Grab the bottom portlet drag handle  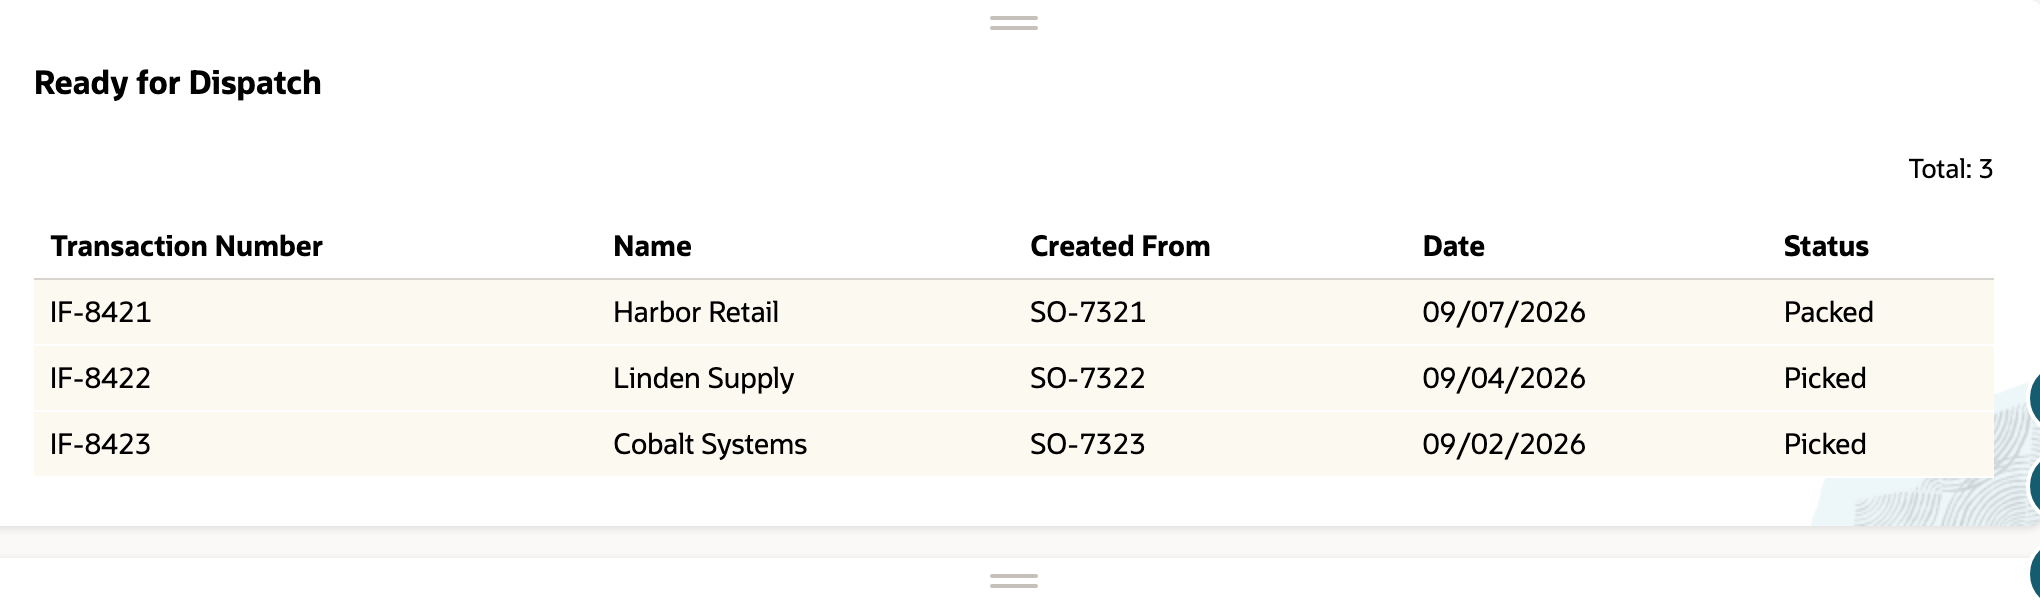click(x=1013, y=581)
